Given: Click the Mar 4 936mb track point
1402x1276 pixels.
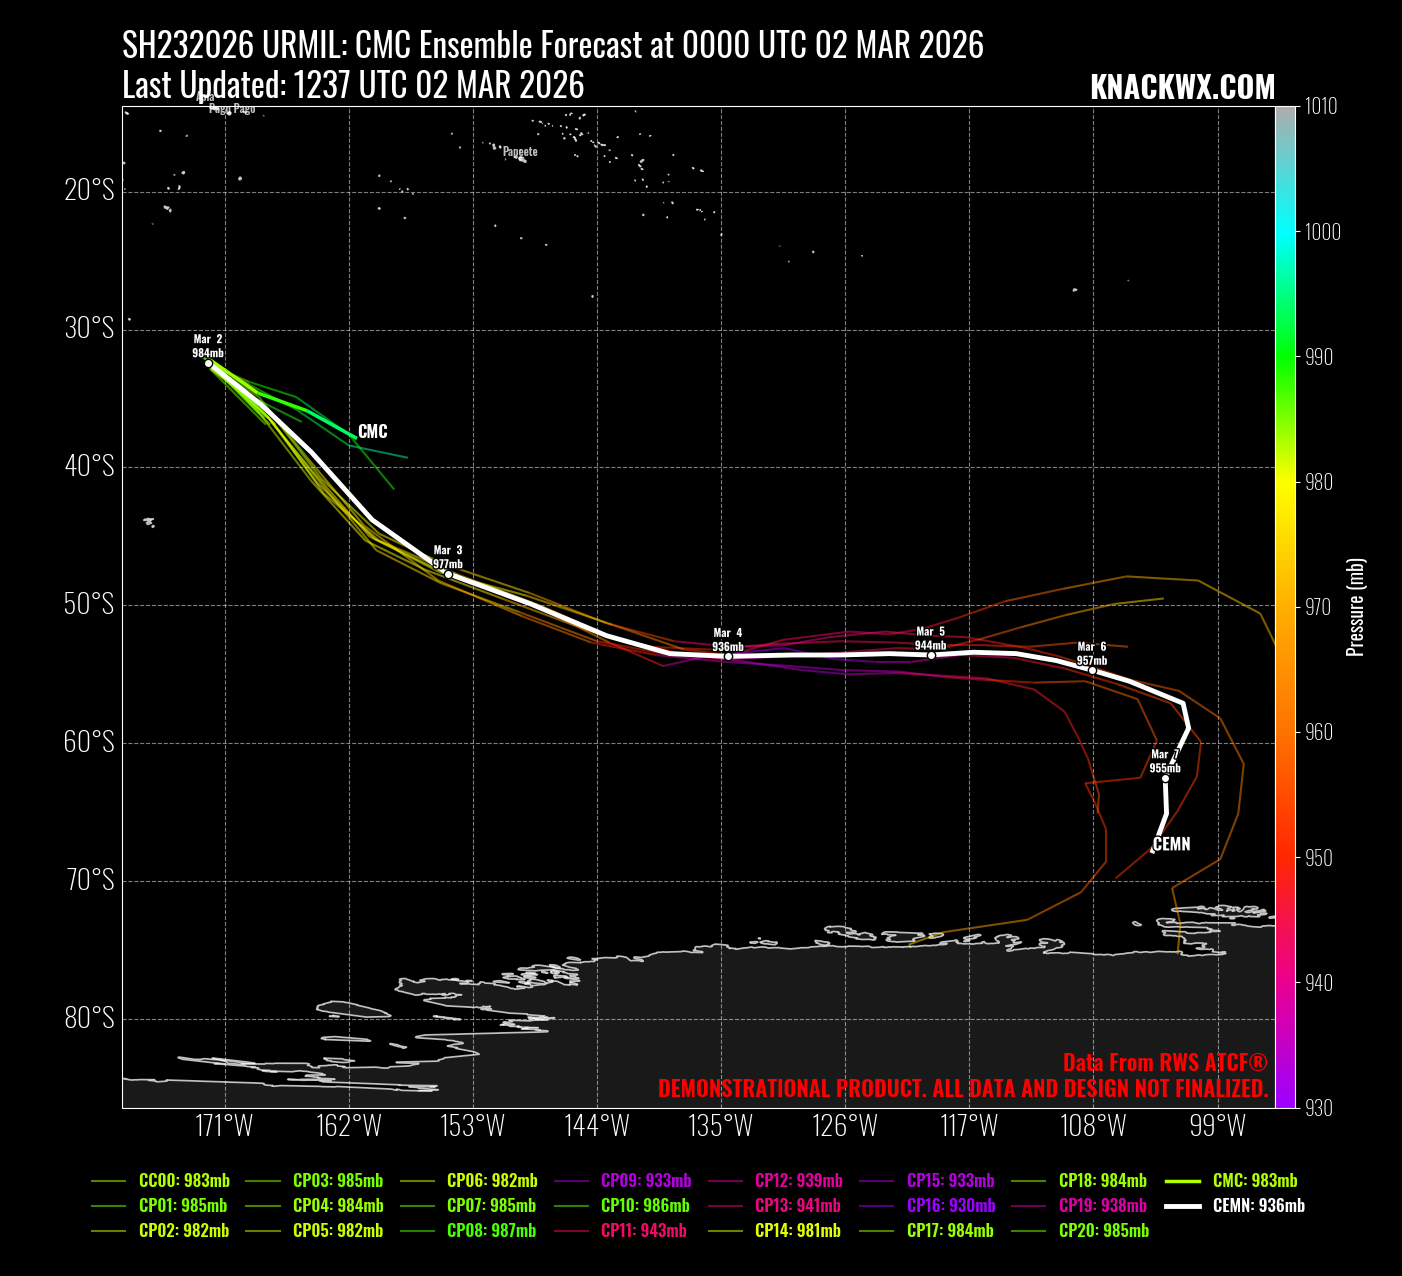Looking at the screenshot, I should pyautogui.click(x=728, y=656).
